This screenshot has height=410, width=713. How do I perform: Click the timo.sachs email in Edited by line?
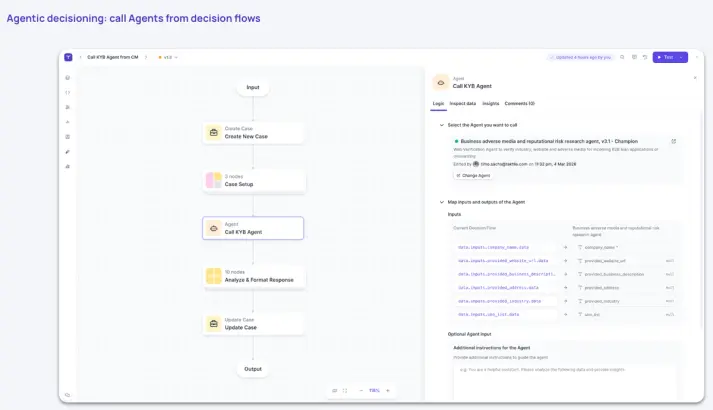(504, 164)
